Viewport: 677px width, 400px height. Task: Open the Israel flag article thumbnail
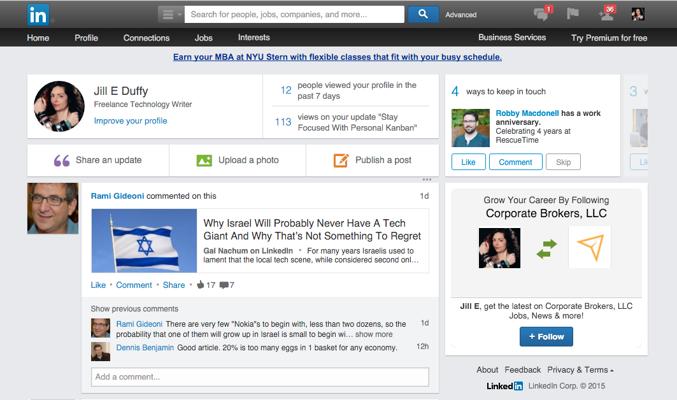tap(144, 241)
